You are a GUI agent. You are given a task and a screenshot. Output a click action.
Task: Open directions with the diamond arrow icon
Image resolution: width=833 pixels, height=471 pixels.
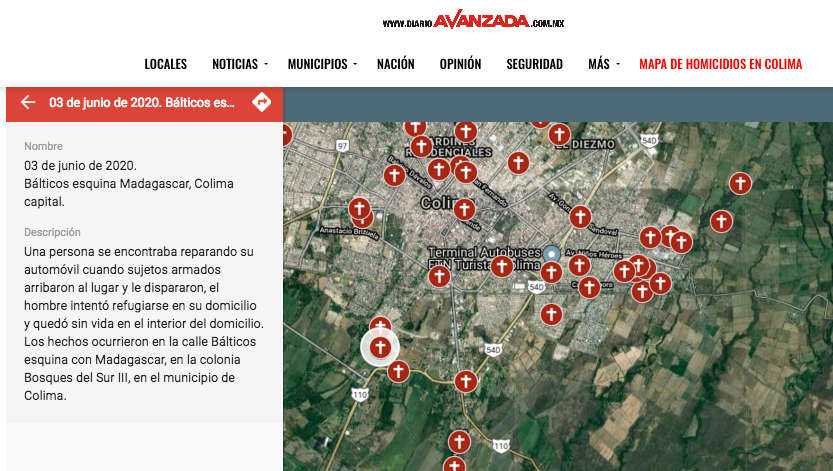[261, 102]
